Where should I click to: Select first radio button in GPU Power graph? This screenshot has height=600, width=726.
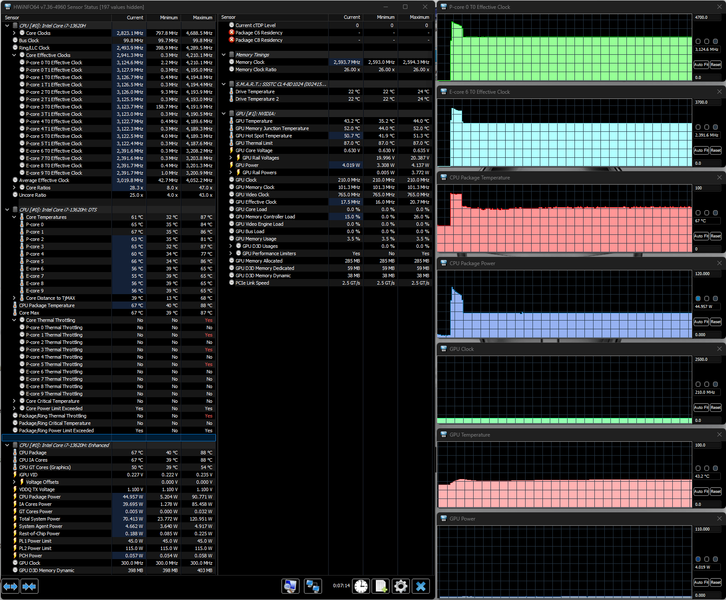pos(698,559)
